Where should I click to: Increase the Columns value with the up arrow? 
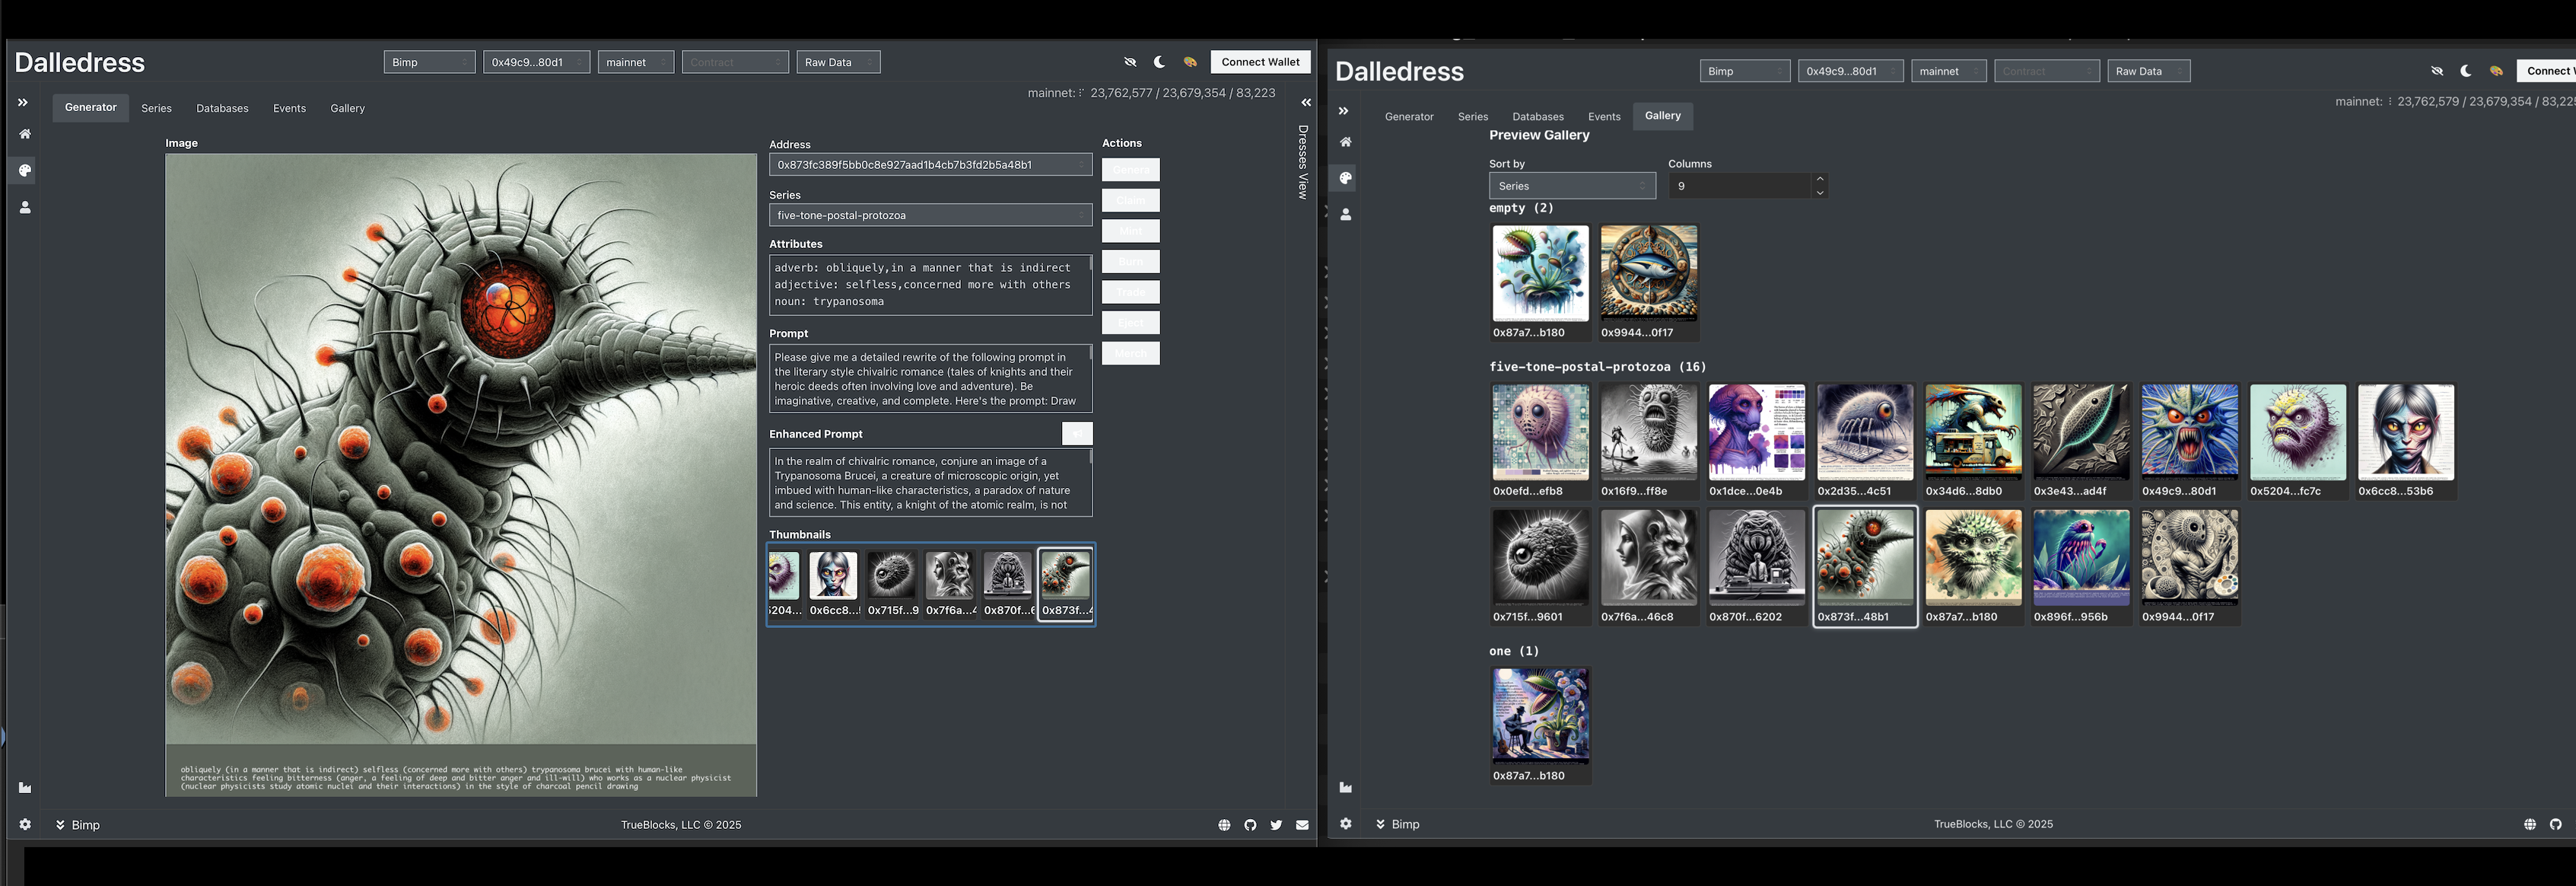pos(1820,179)
